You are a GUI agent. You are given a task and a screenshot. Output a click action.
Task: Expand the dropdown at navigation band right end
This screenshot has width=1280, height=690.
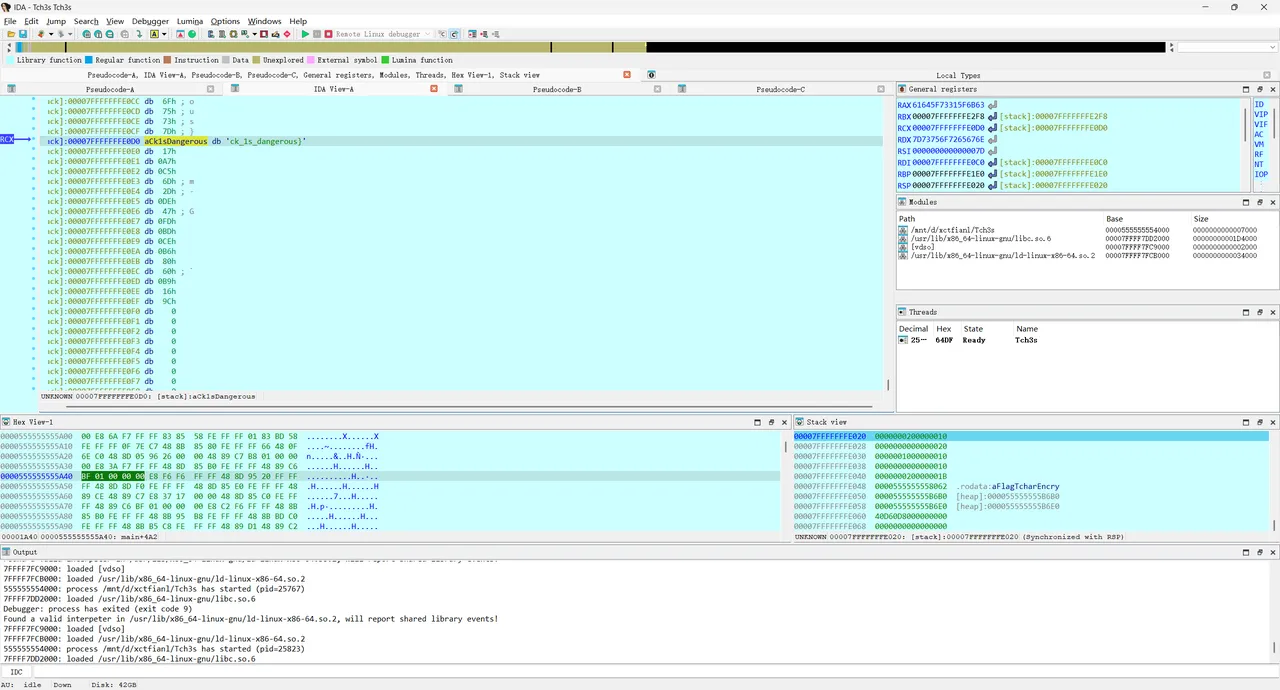1270,47
